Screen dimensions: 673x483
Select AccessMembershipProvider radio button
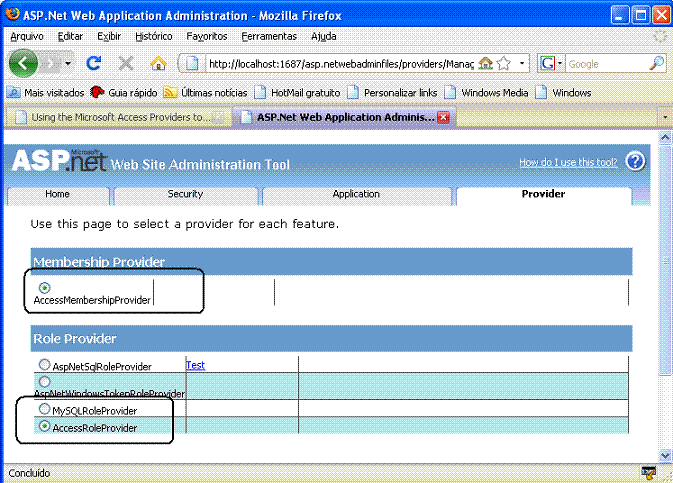[44, 287]
